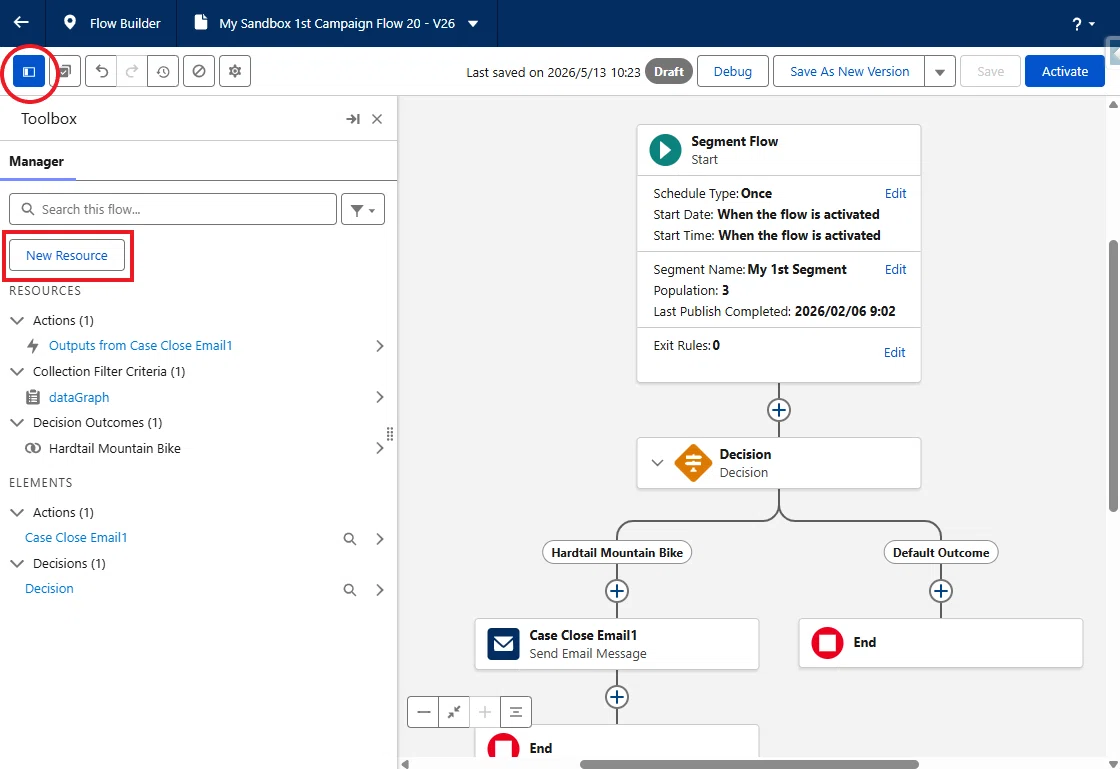
Task: Open the version history icon
Action: point(164,71)
